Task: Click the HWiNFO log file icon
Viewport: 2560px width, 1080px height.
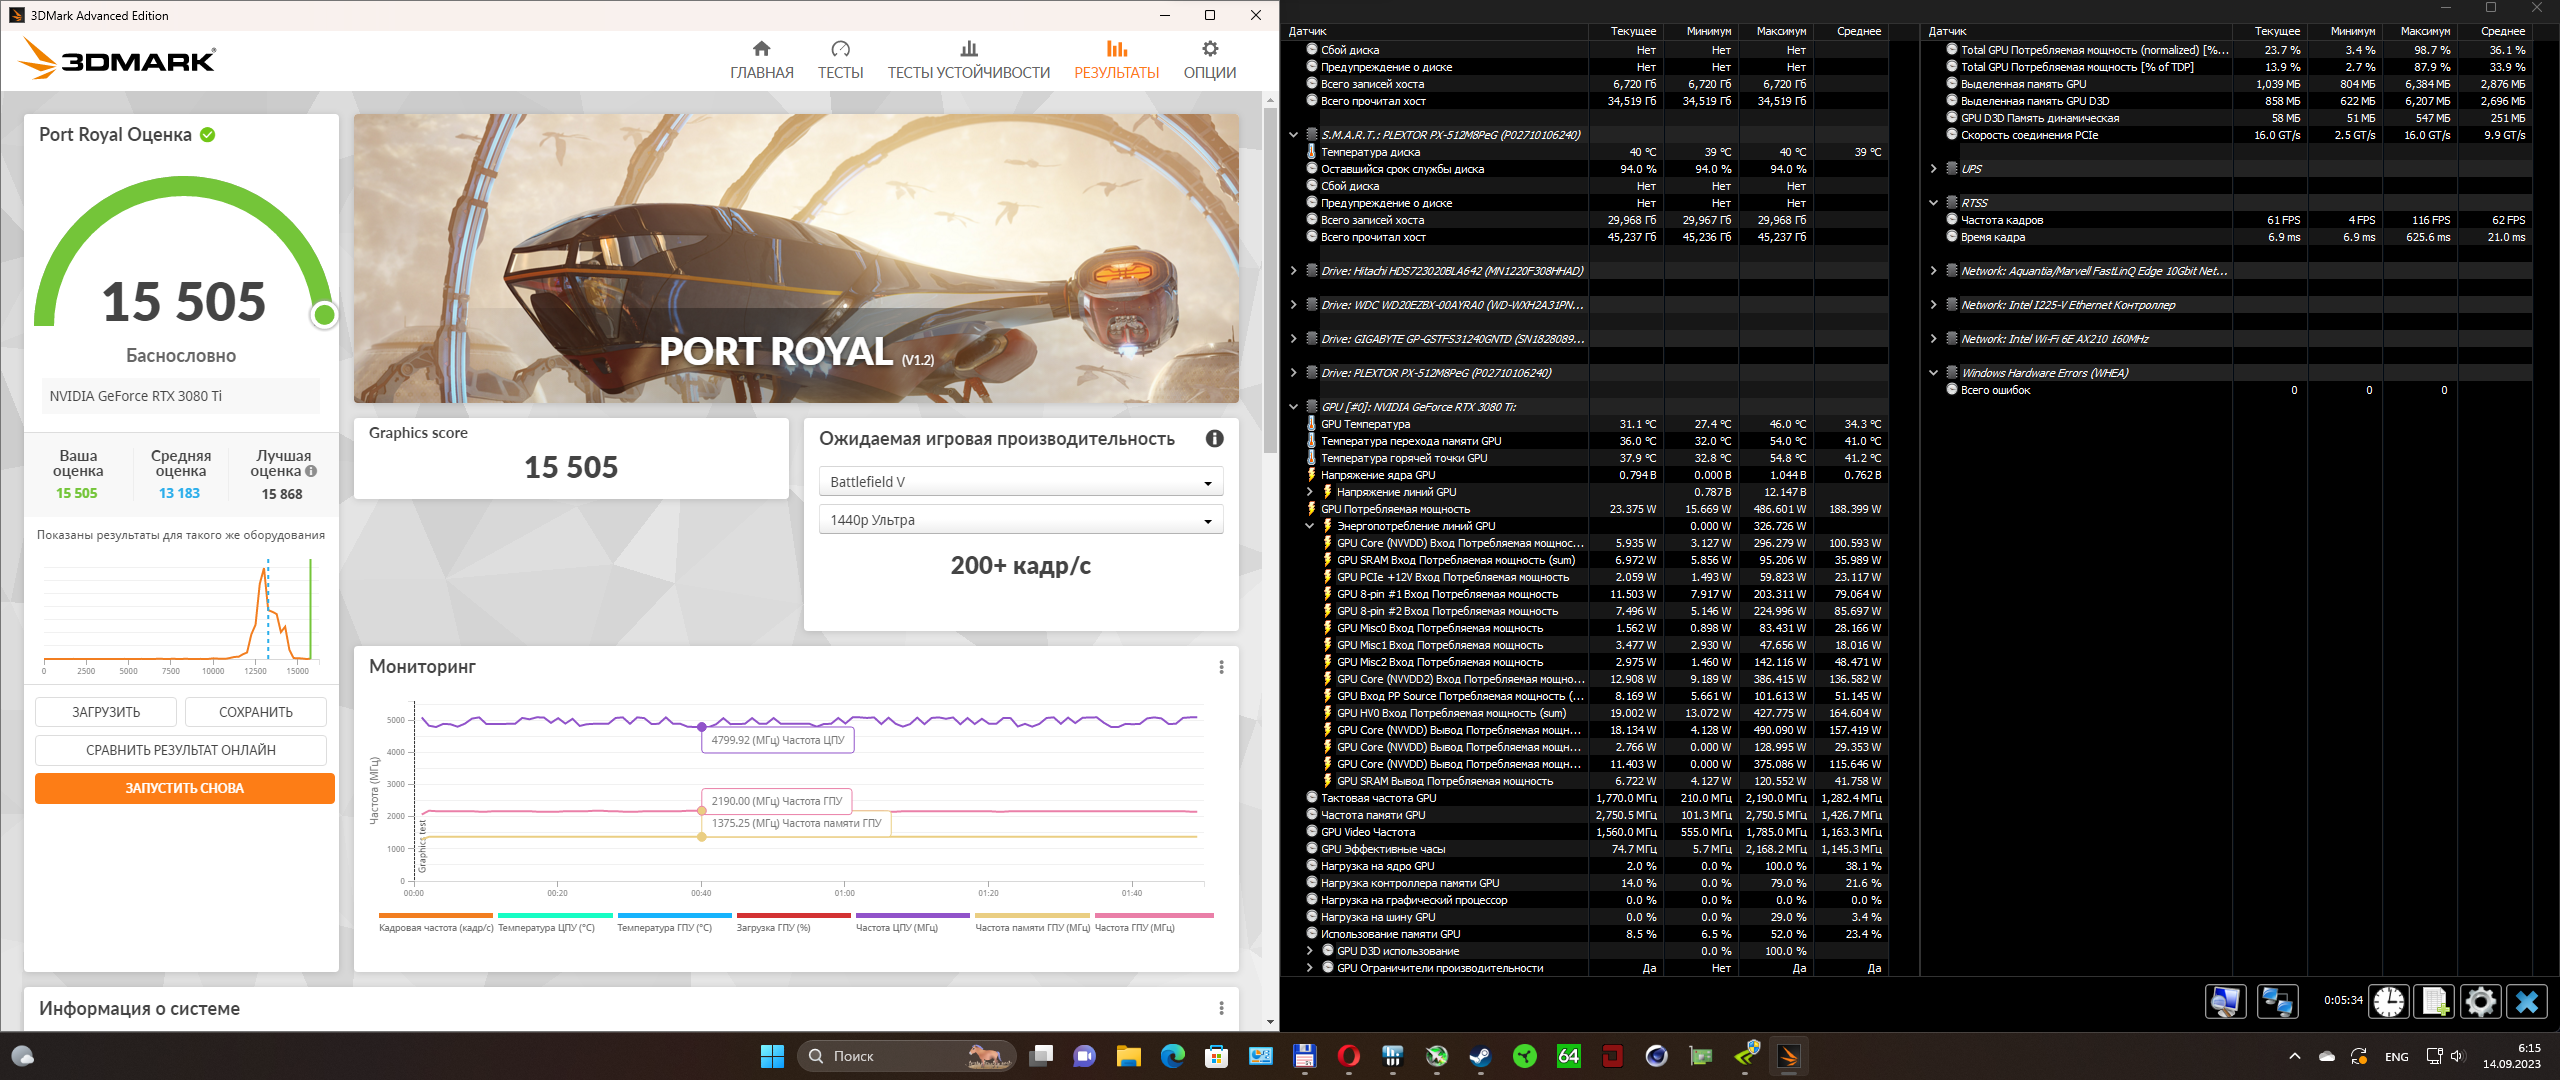Action: tap(2435, 1001)
